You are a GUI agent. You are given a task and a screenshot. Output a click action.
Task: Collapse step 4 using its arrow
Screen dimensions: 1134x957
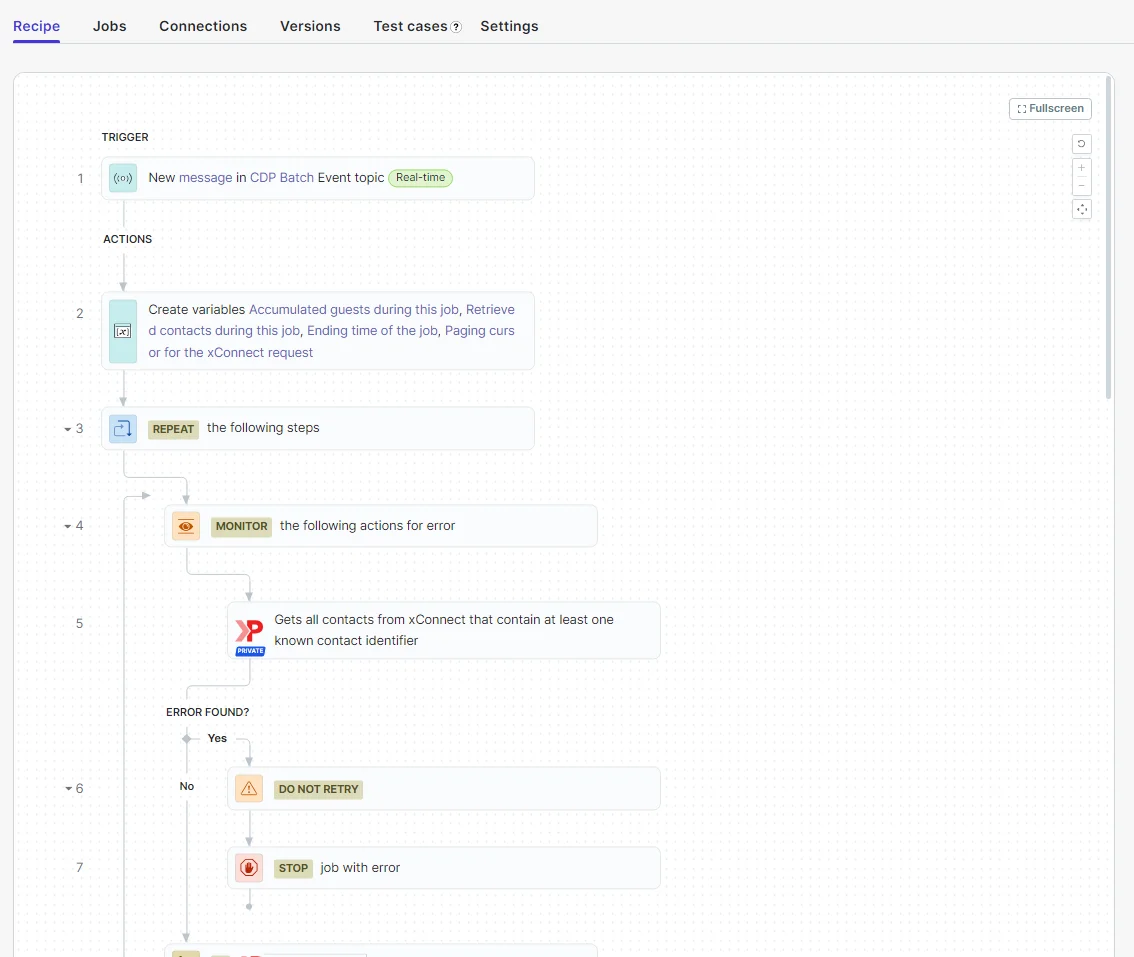(x=68, y=526)
